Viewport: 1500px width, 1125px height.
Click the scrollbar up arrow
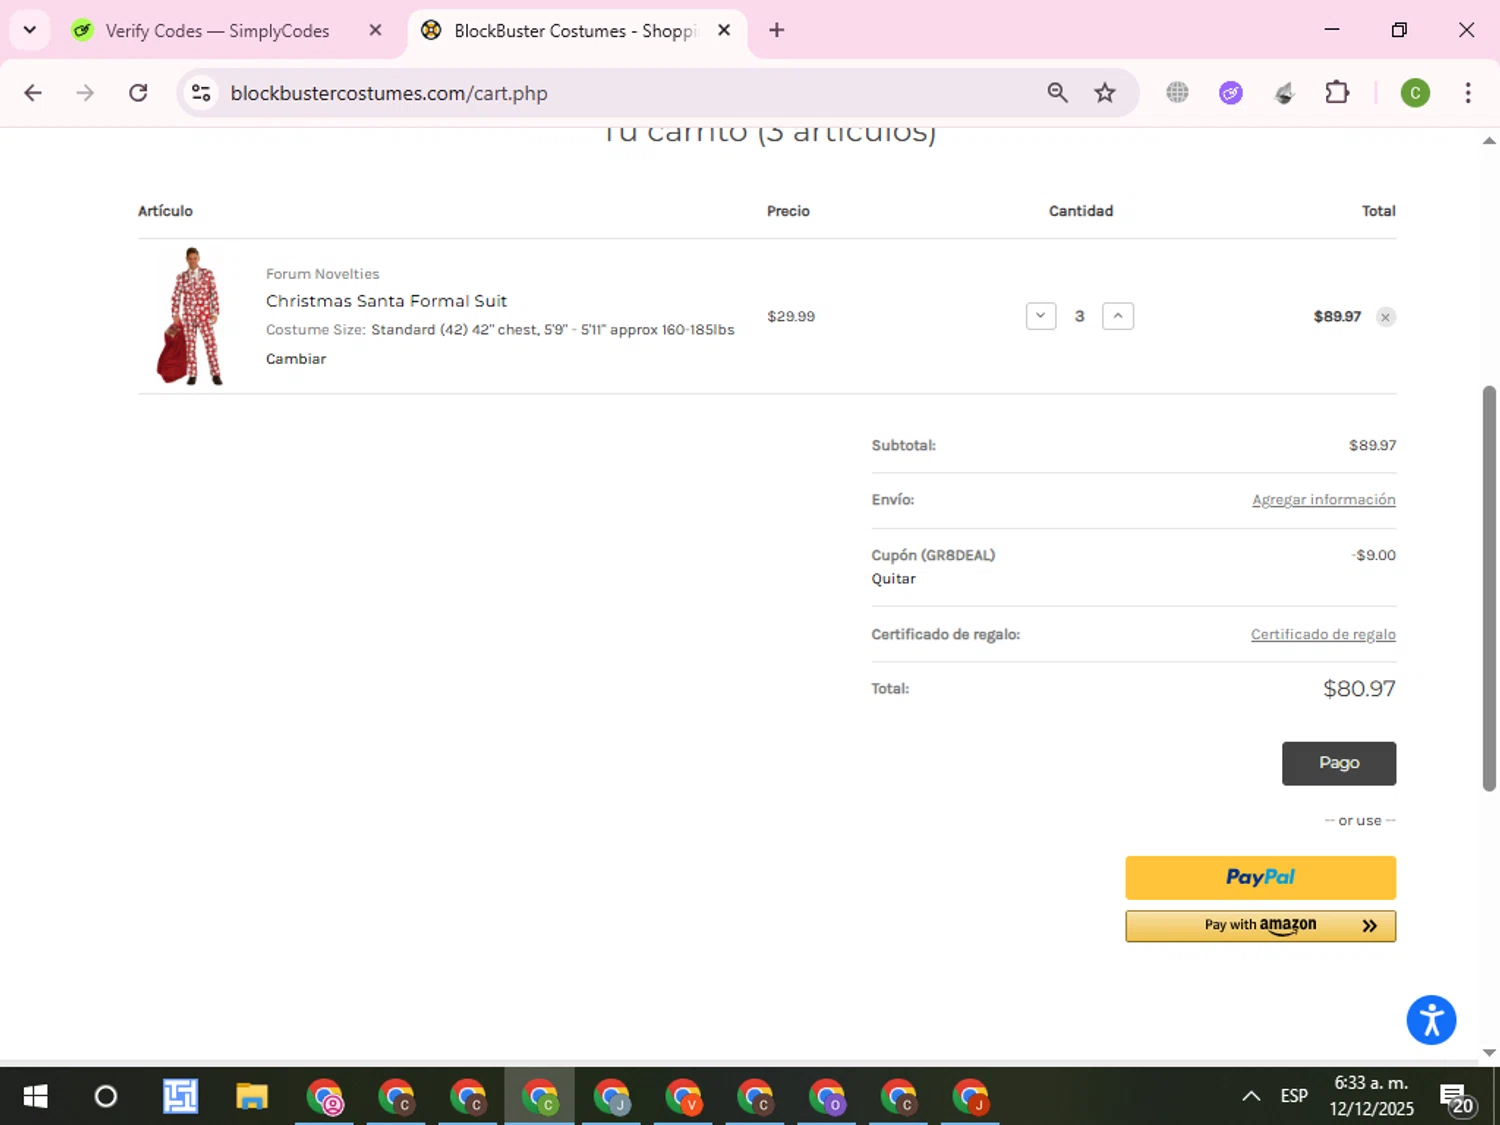pyautogui.click(x=1489, y=141)
